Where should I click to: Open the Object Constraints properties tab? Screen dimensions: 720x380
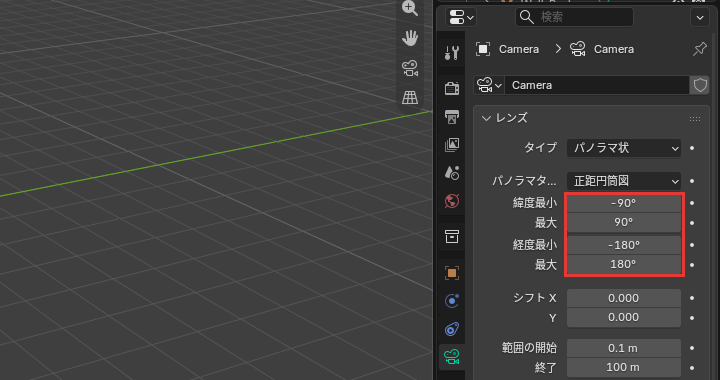[452, 329]
